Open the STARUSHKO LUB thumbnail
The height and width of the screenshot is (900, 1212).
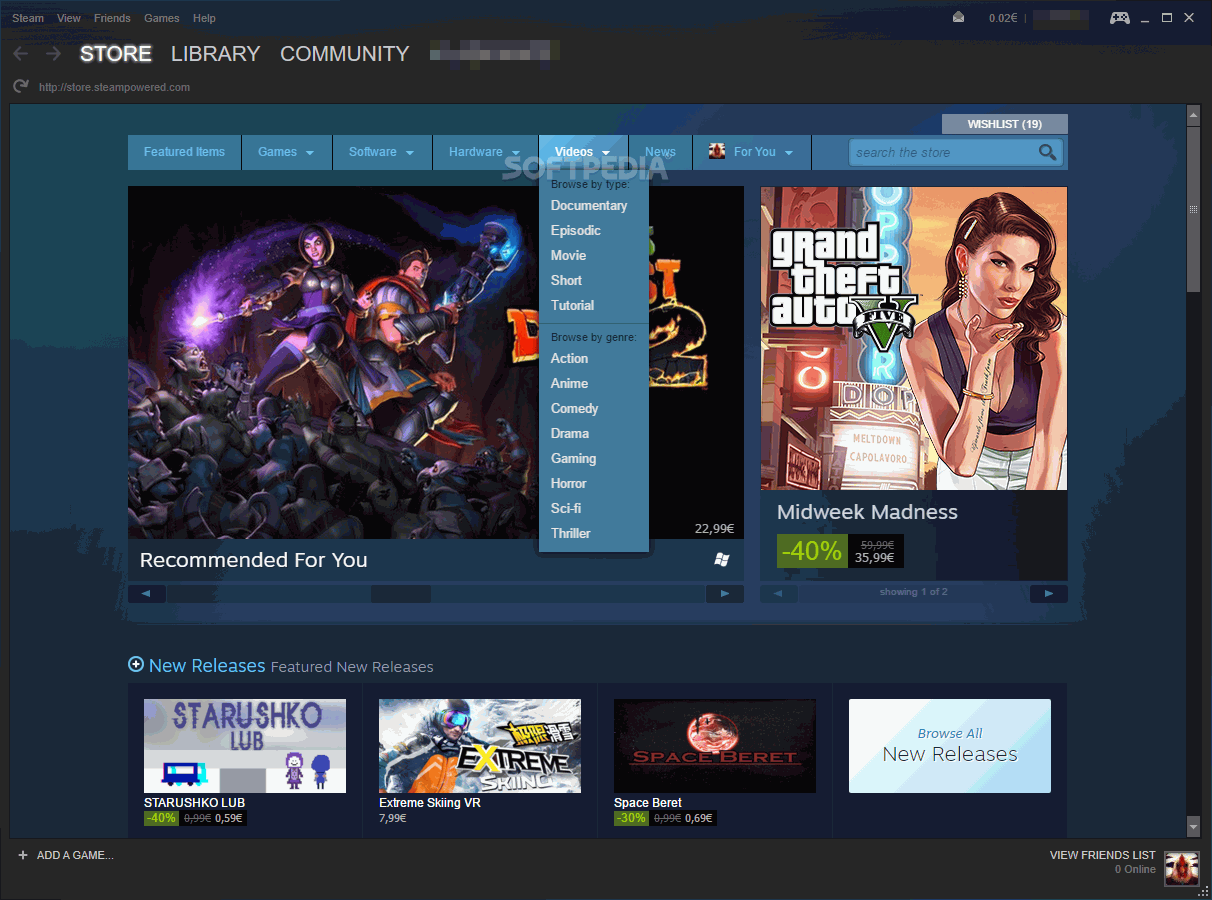tap(245, 746)
